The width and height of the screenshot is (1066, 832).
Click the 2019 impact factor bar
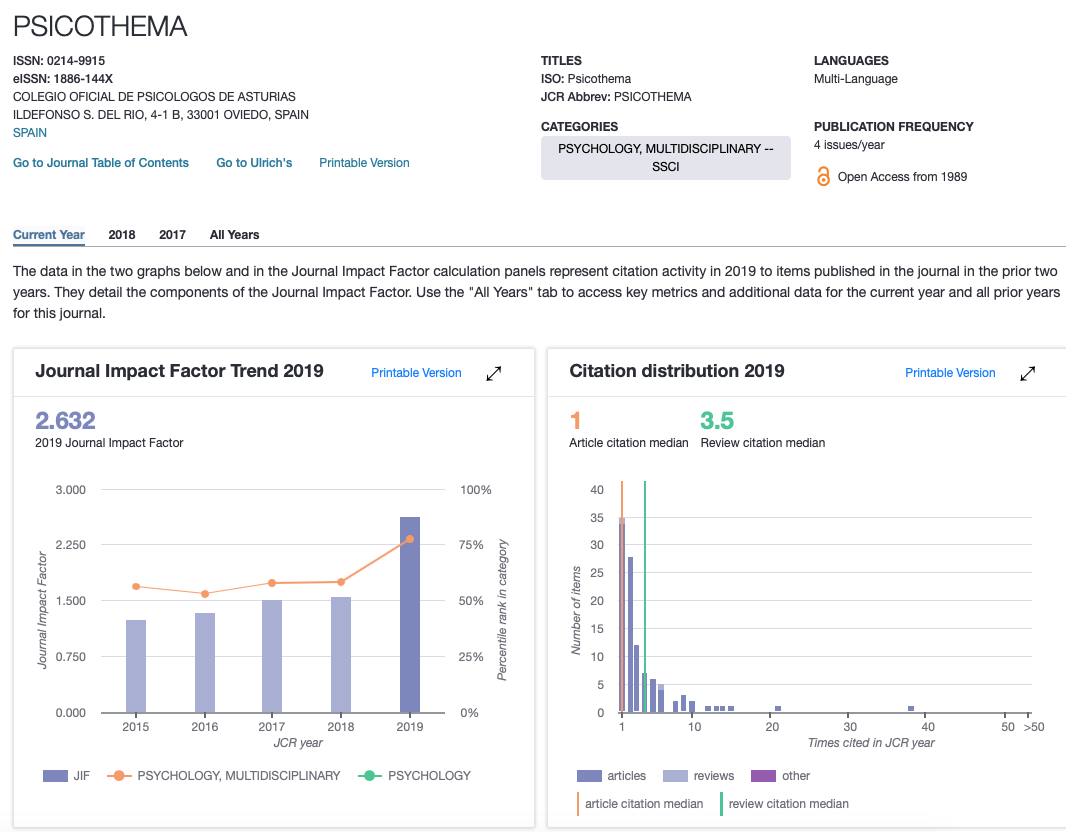coord(410,614)
